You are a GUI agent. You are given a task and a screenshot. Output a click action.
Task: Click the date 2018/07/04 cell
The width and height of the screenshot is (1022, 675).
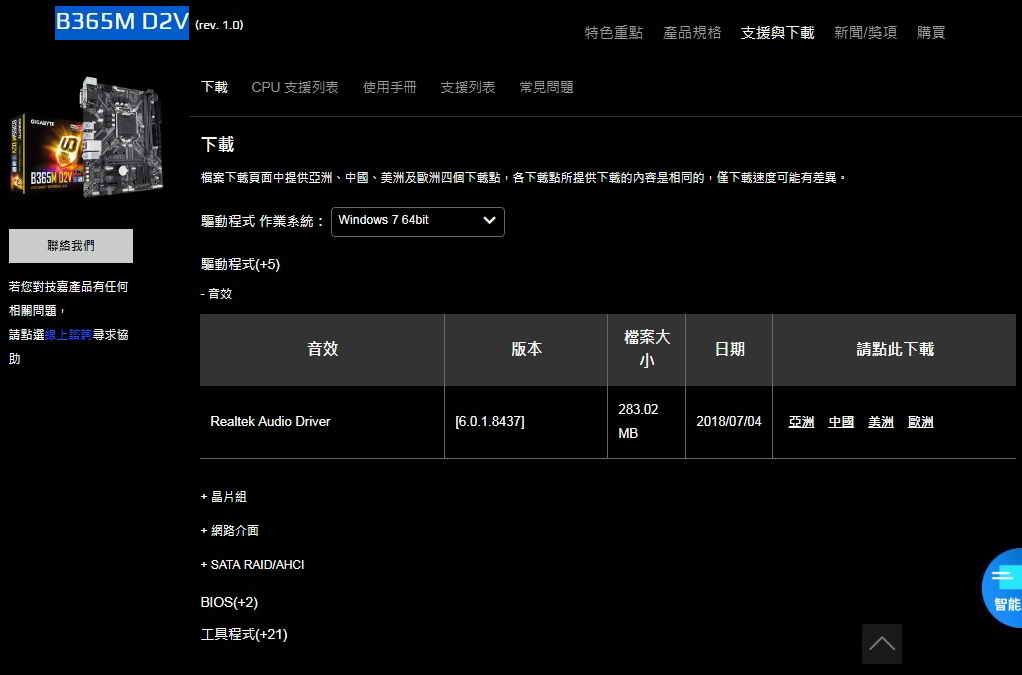coord(729,422)
